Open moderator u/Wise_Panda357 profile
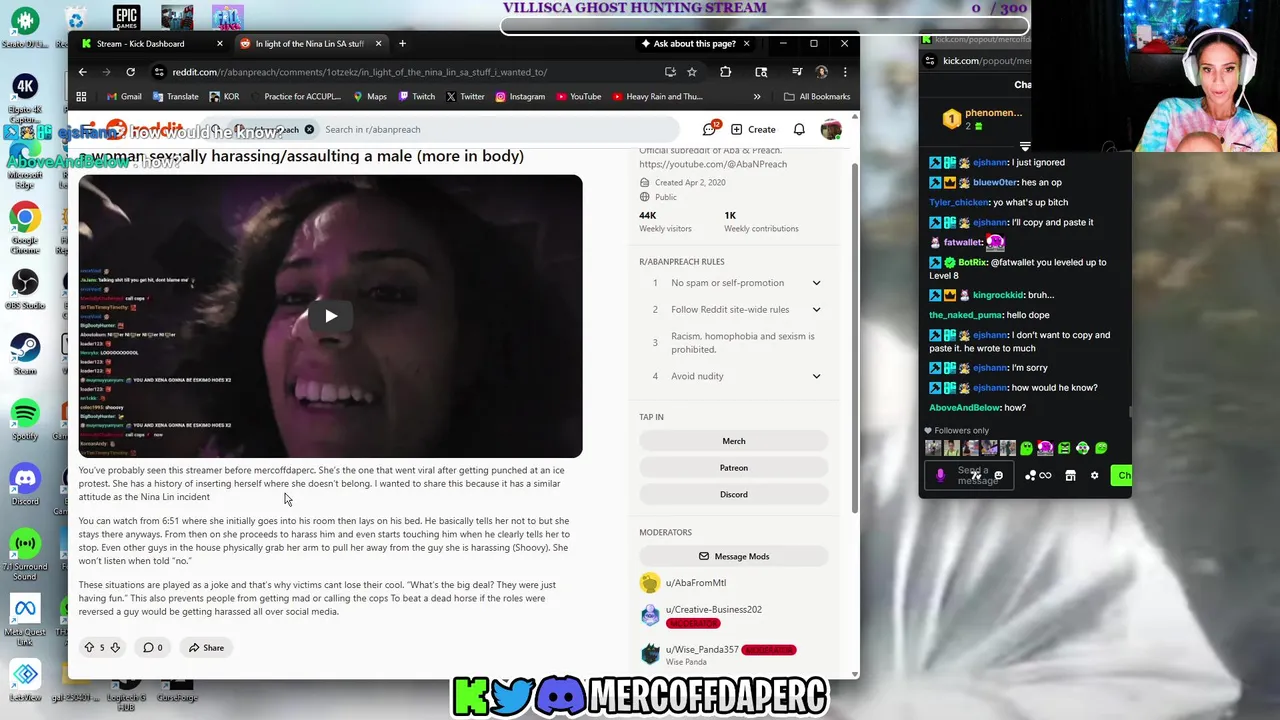 702,650
